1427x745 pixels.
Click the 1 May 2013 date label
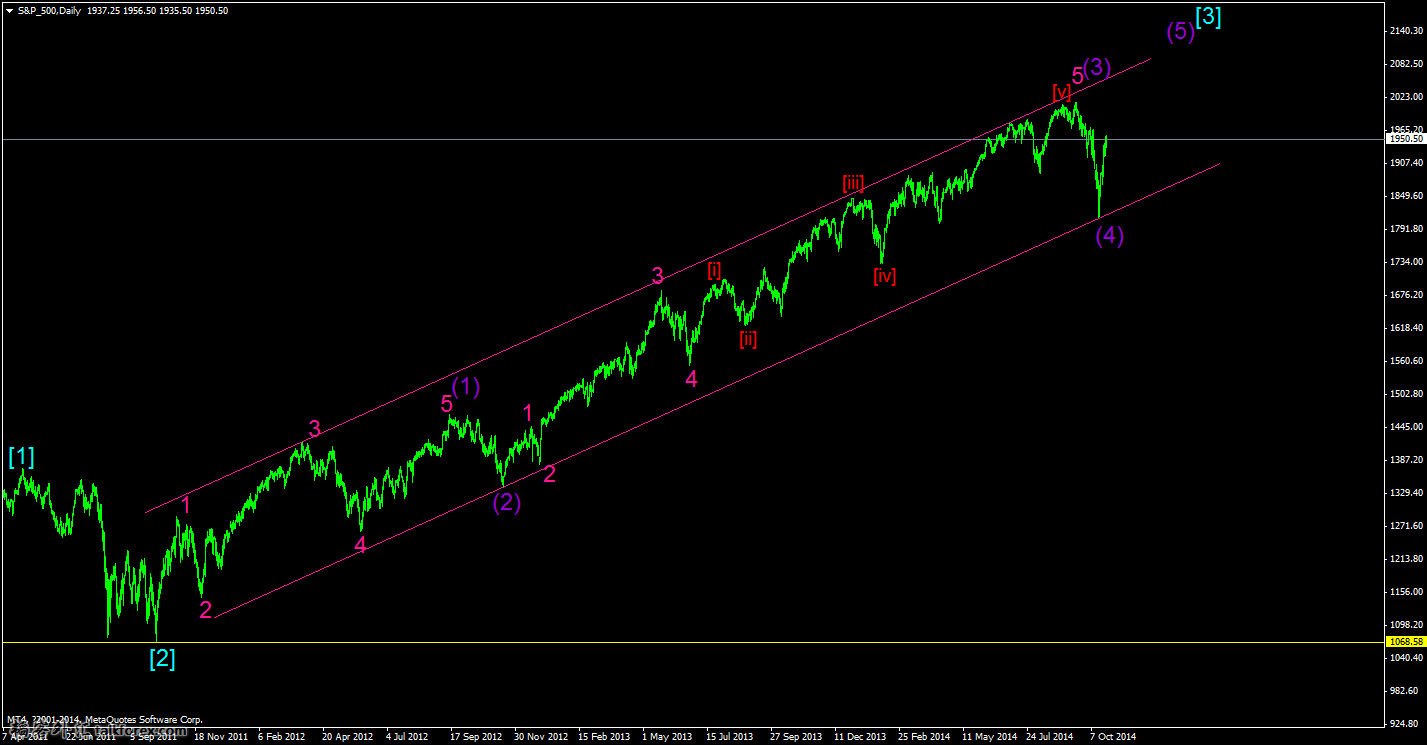(x=667, y=736)
